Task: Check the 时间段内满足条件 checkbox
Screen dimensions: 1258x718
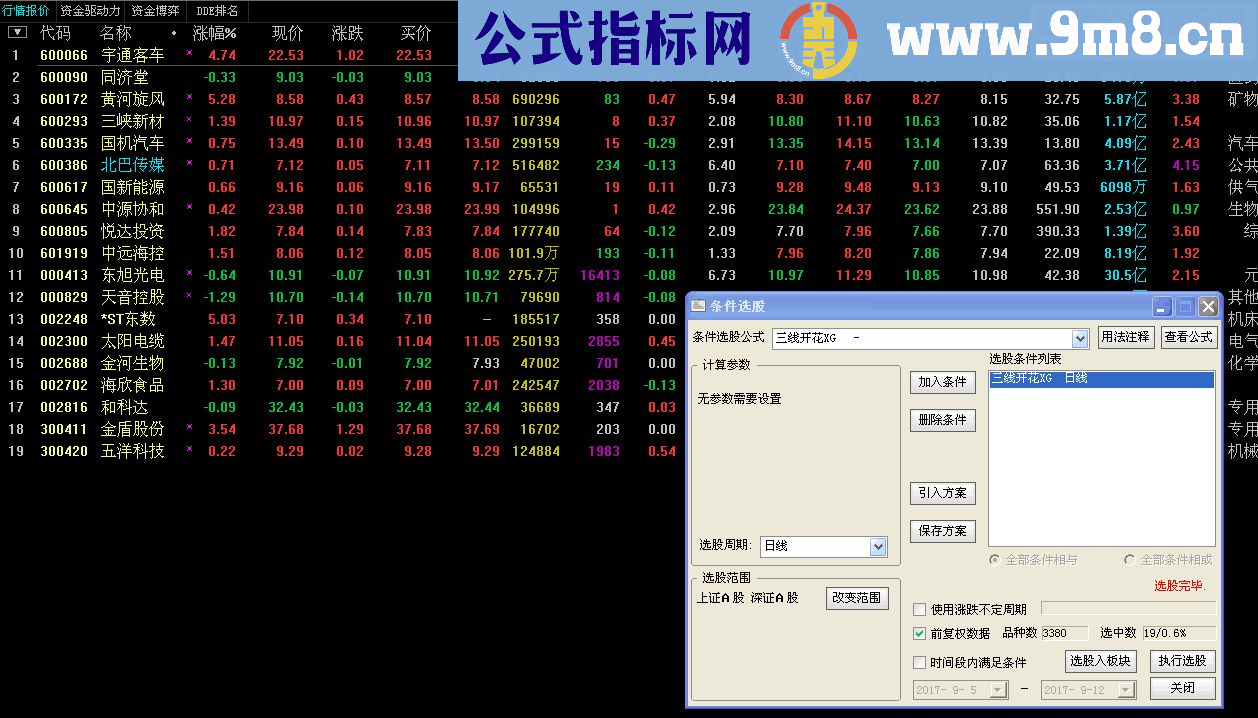Action: pos(918,662)
